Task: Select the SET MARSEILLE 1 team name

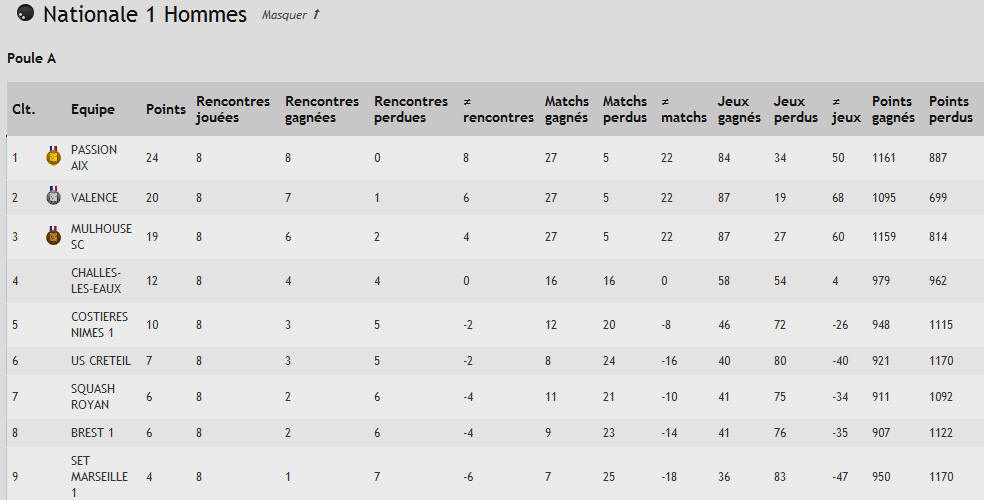Action: pyautogui.click(x=99, y=477)
